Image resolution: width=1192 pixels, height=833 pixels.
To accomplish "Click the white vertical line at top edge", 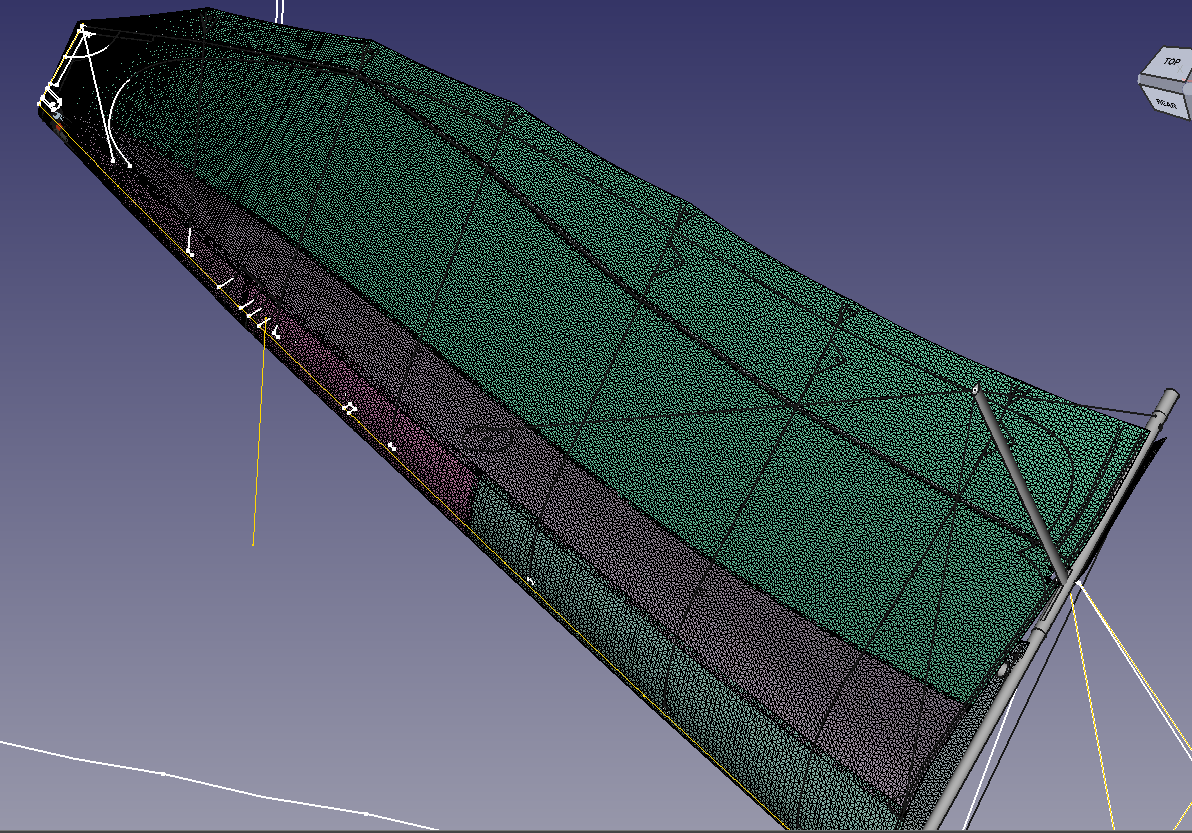I will pyautogui.click(x=279, y=10).
